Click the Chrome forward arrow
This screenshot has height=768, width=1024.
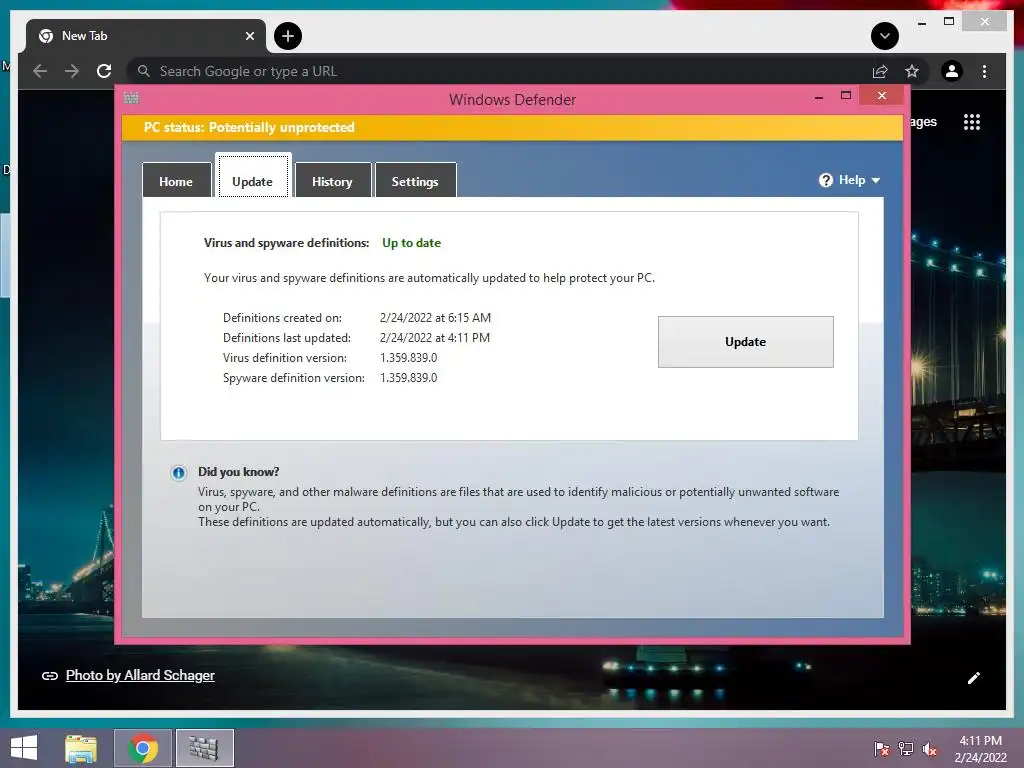(72, 71)
